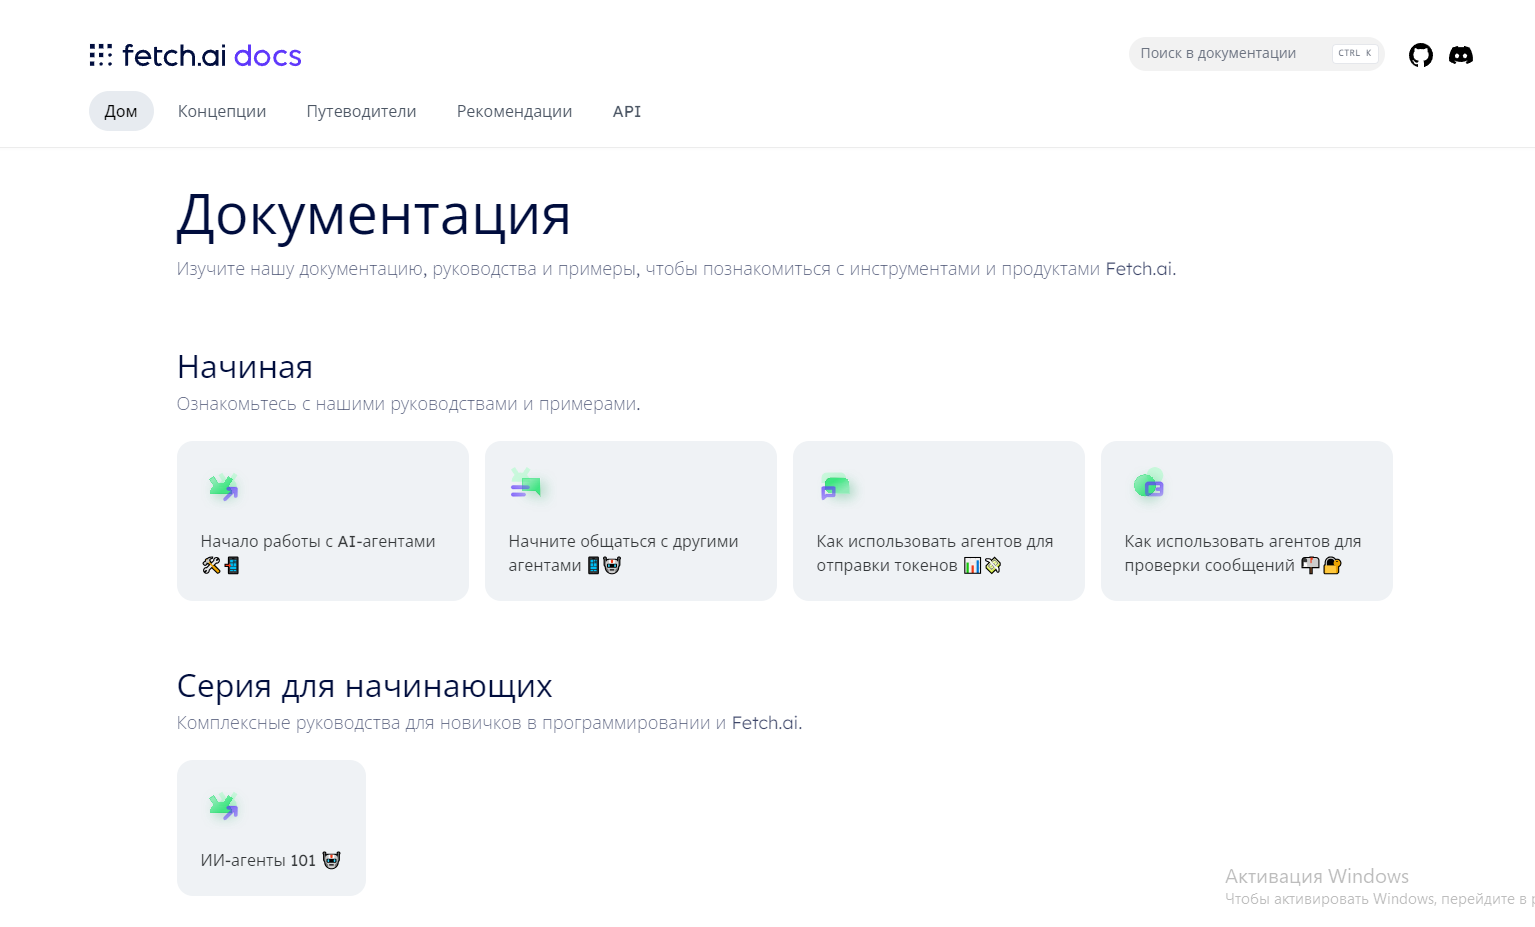Focus the 'Поиск в документации' search field
The image size is (1535, 927).
(1256, 53)
